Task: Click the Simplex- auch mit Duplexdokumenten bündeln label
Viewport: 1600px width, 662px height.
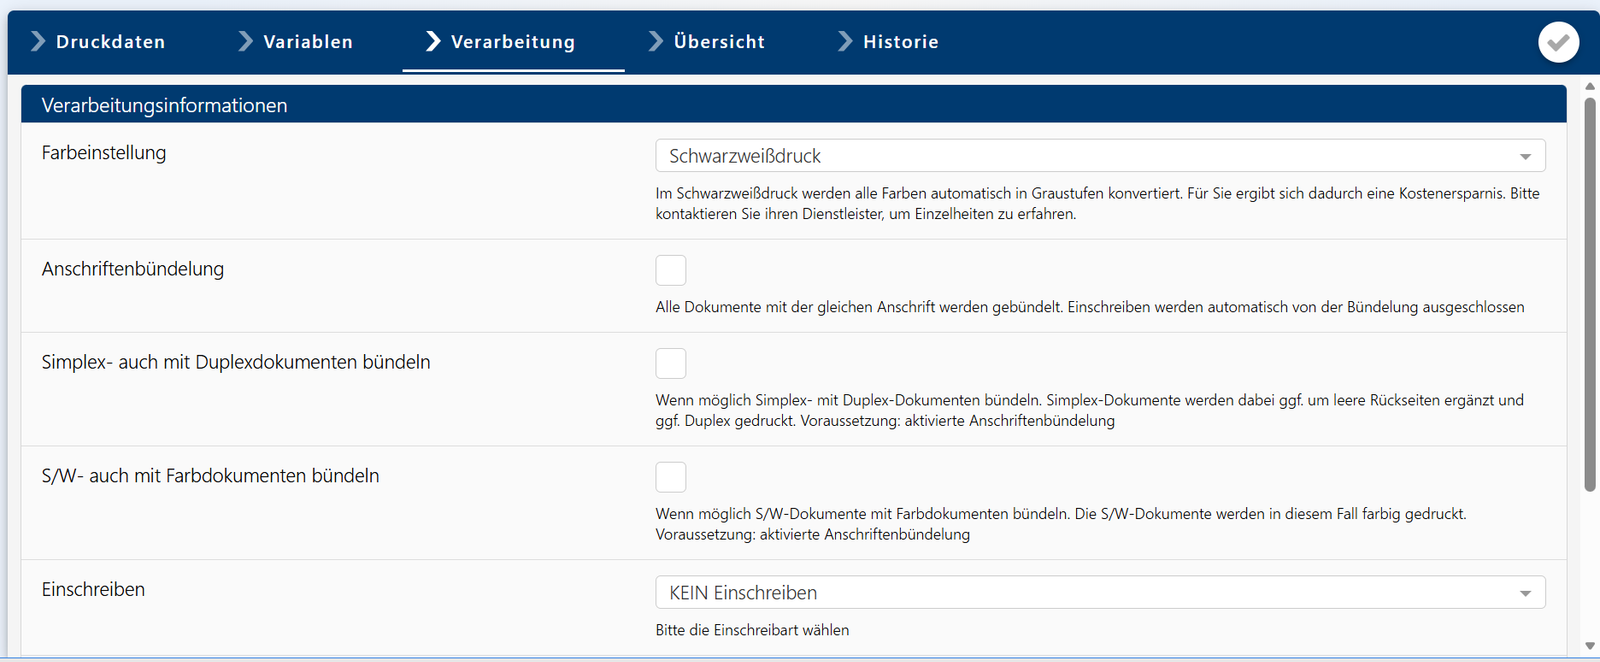Action: (x=236, y=362)
